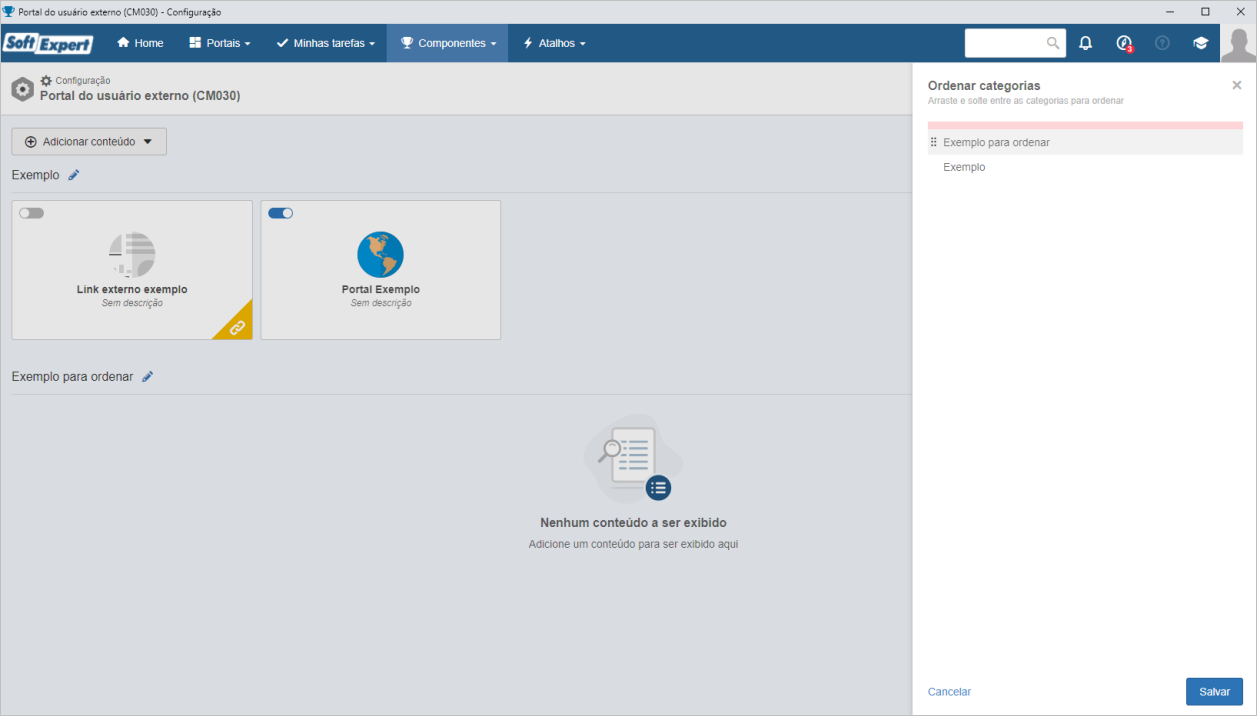Disable the Portal Exemplo toggle
Viewport: 1257px width, 716px height.
click(x=281, y=213)
